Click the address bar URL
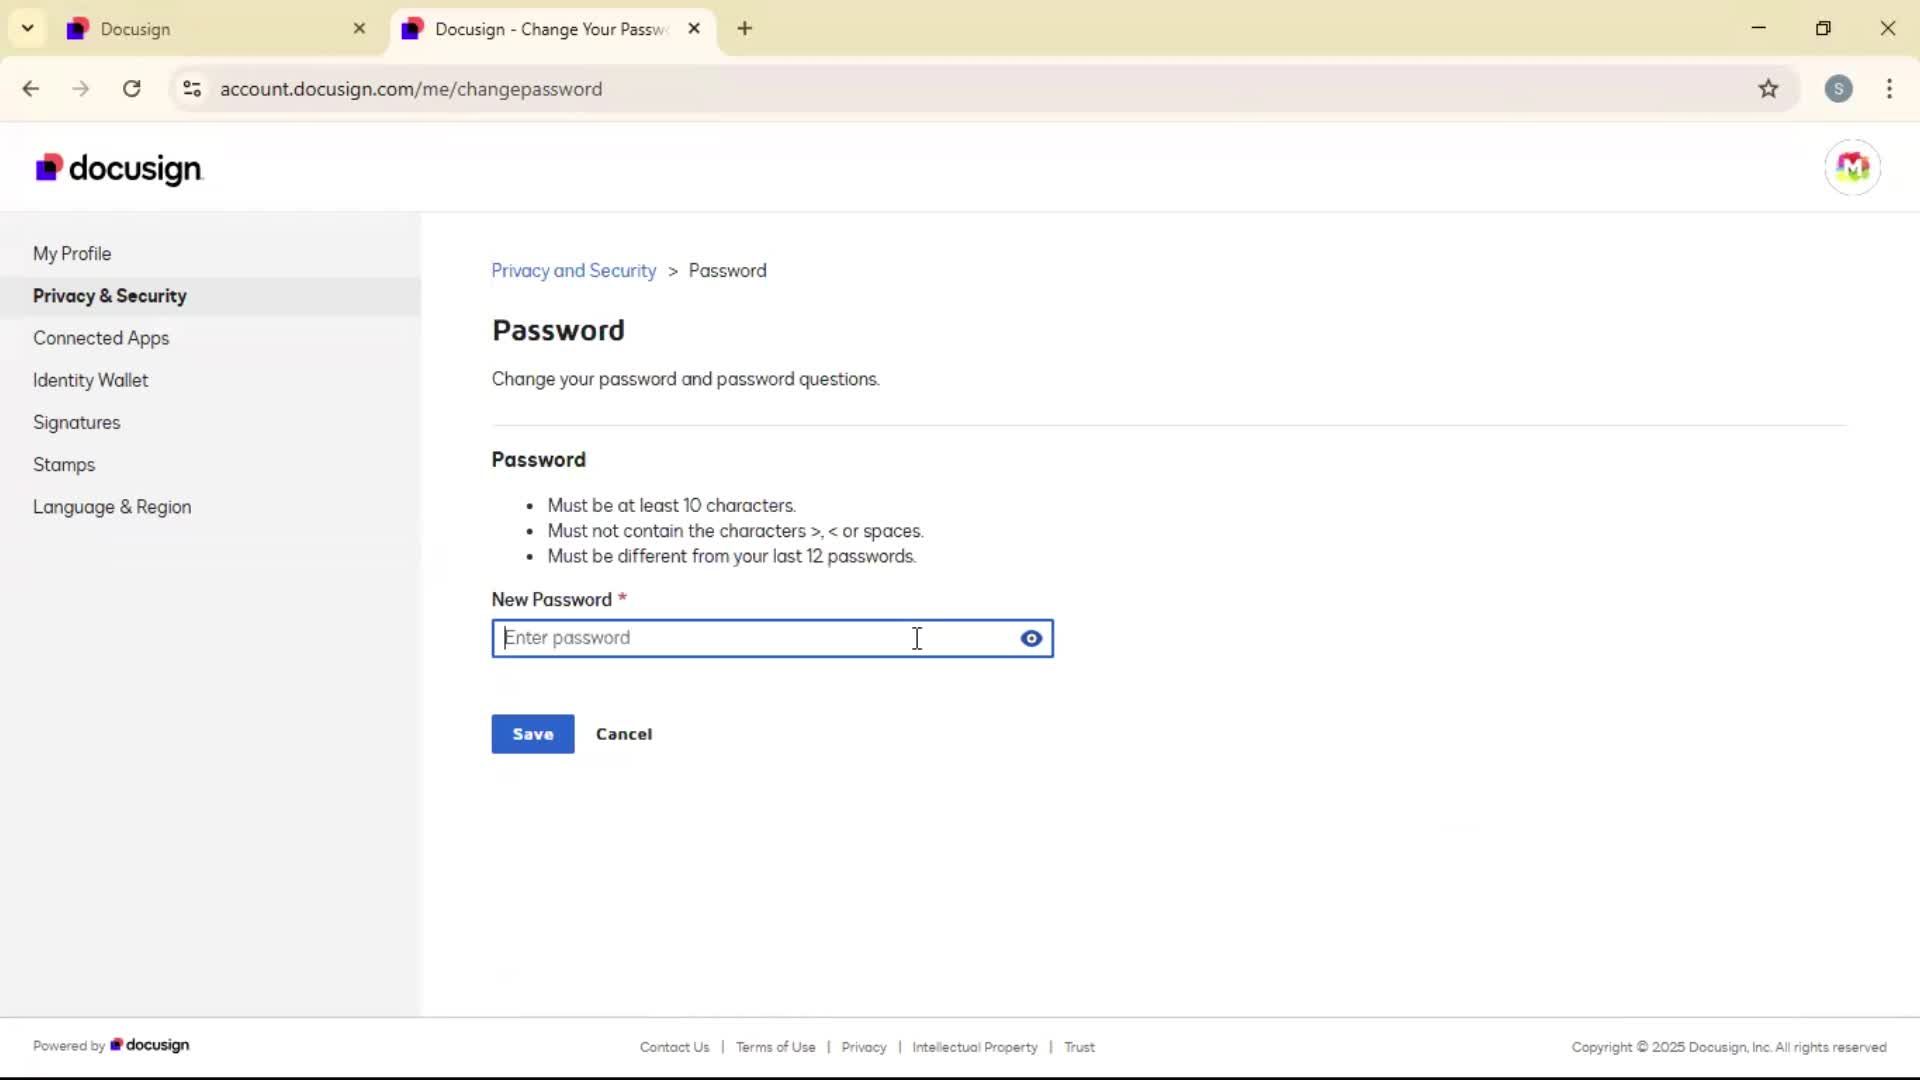The image size is (1920, 1080). coord(411,89)
